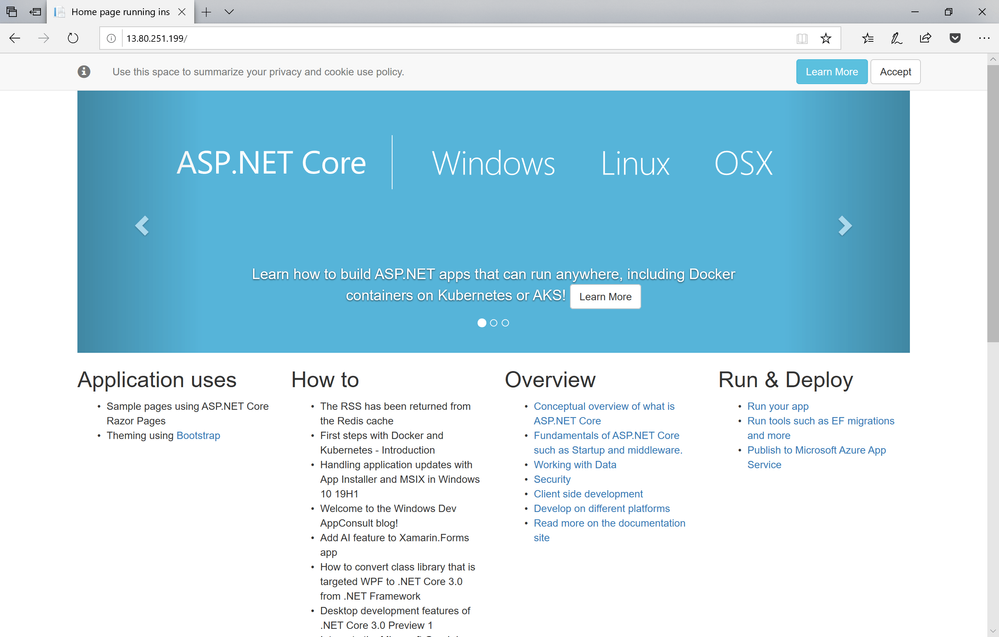Click the ASP.NET Core carousel title
The image size is (999, 637).
pyautogui.click(x=271, y=163)
